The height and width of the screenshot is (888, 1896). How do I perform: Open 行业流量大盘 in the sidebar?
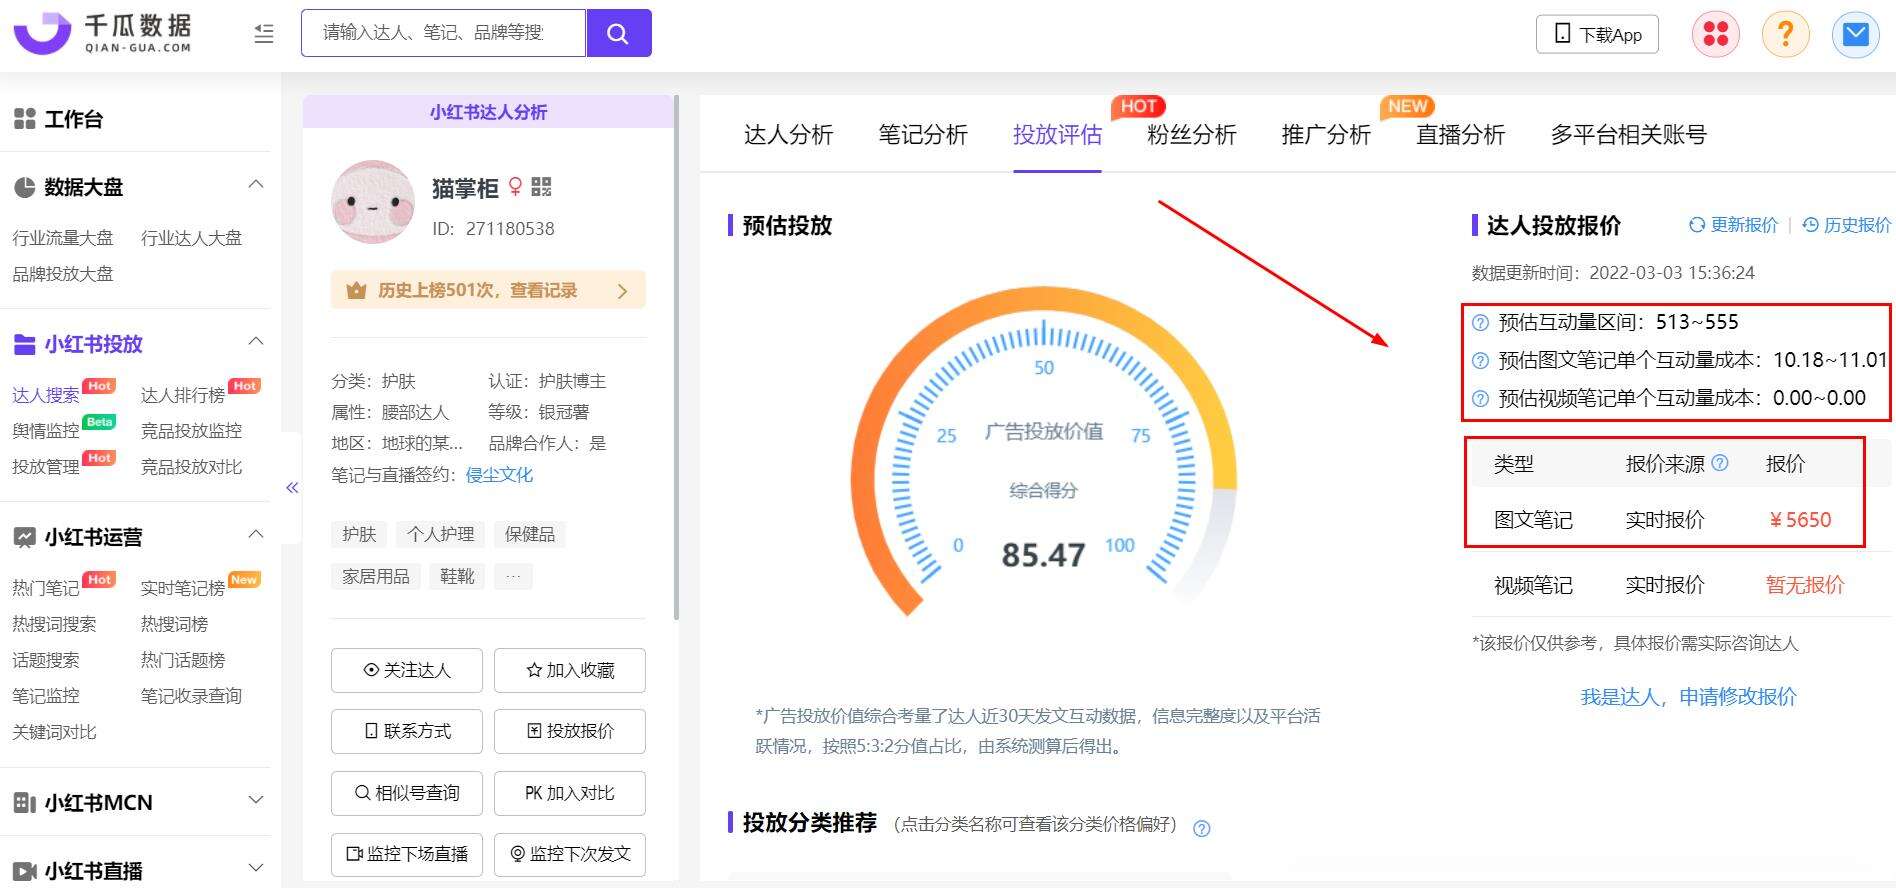[63, 238]
